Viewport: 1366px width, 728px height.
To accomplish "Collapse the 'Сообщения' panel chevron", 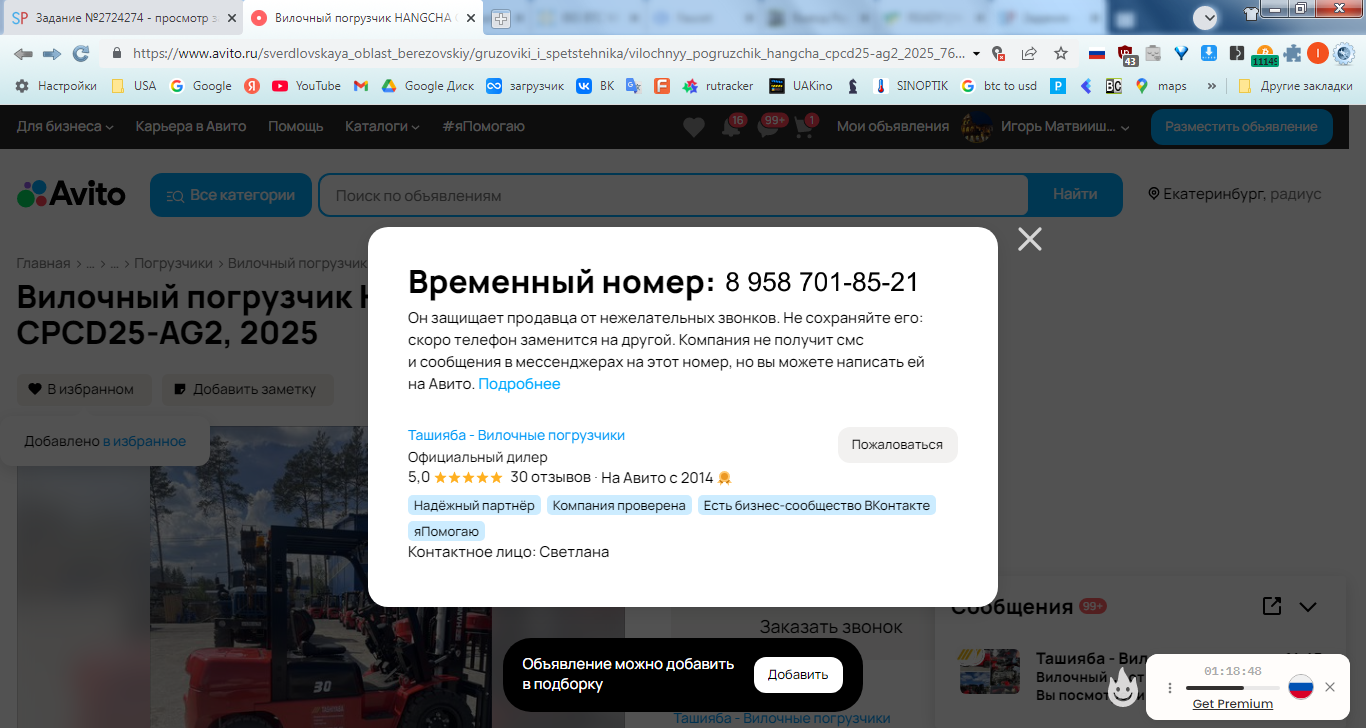I will click(1307, 607).
